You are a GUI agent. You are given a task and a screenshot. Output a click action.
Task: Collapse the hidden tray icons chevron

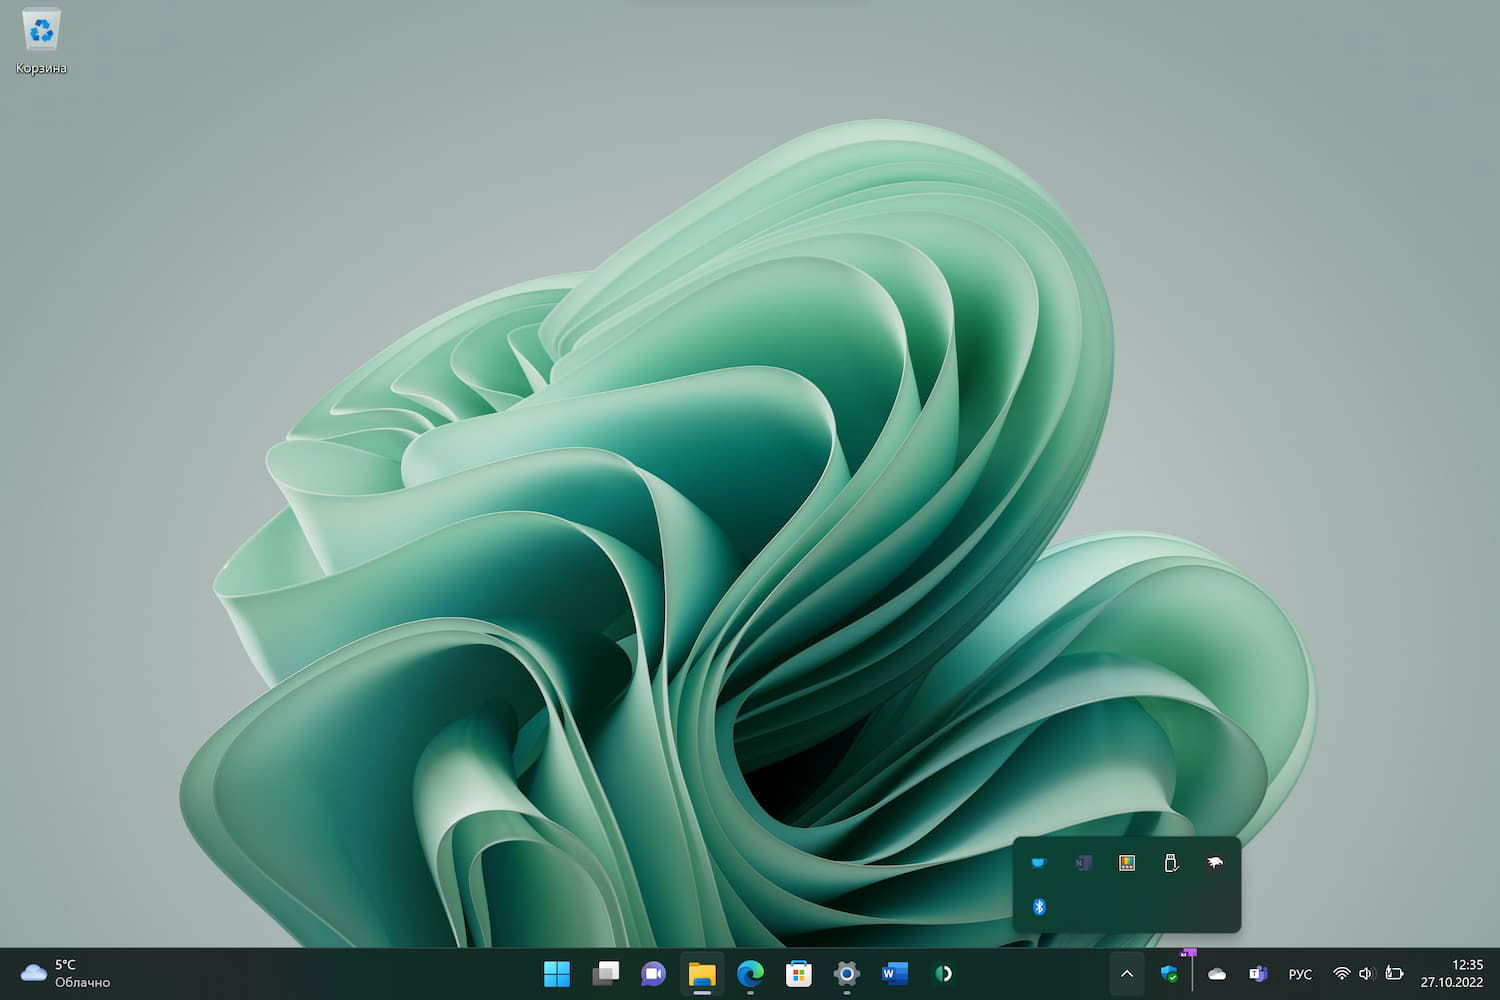pos(1127,973)
